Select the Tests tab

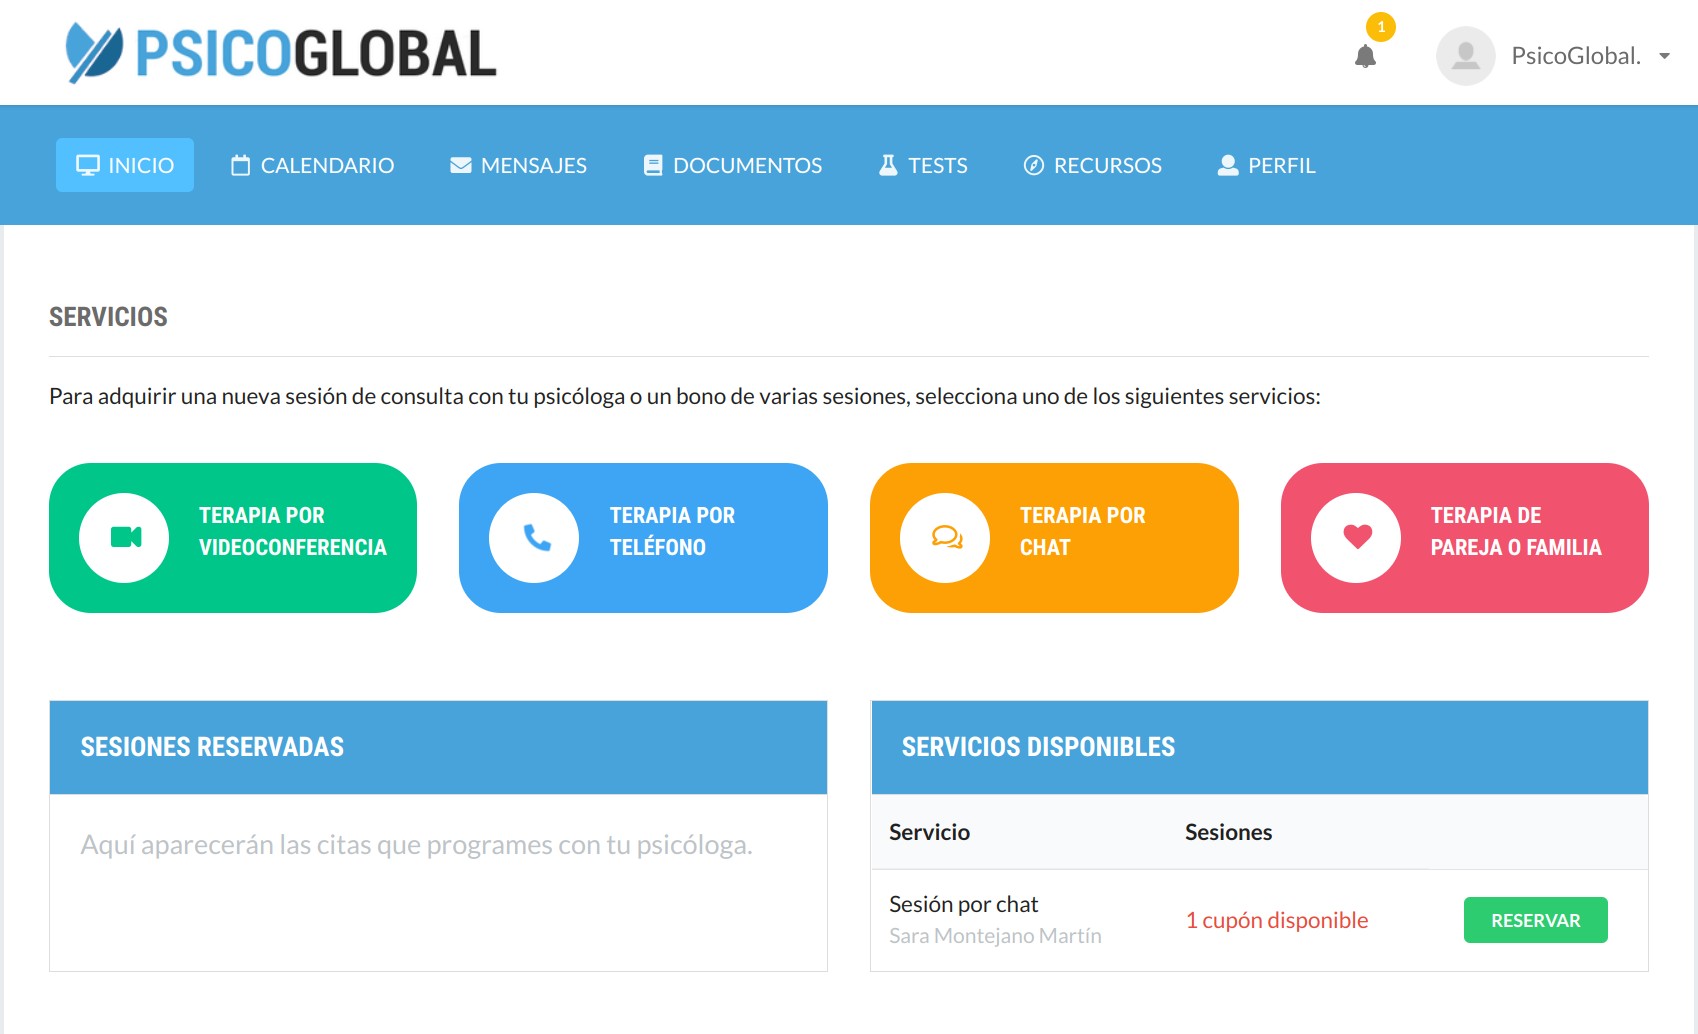(923, 165)
